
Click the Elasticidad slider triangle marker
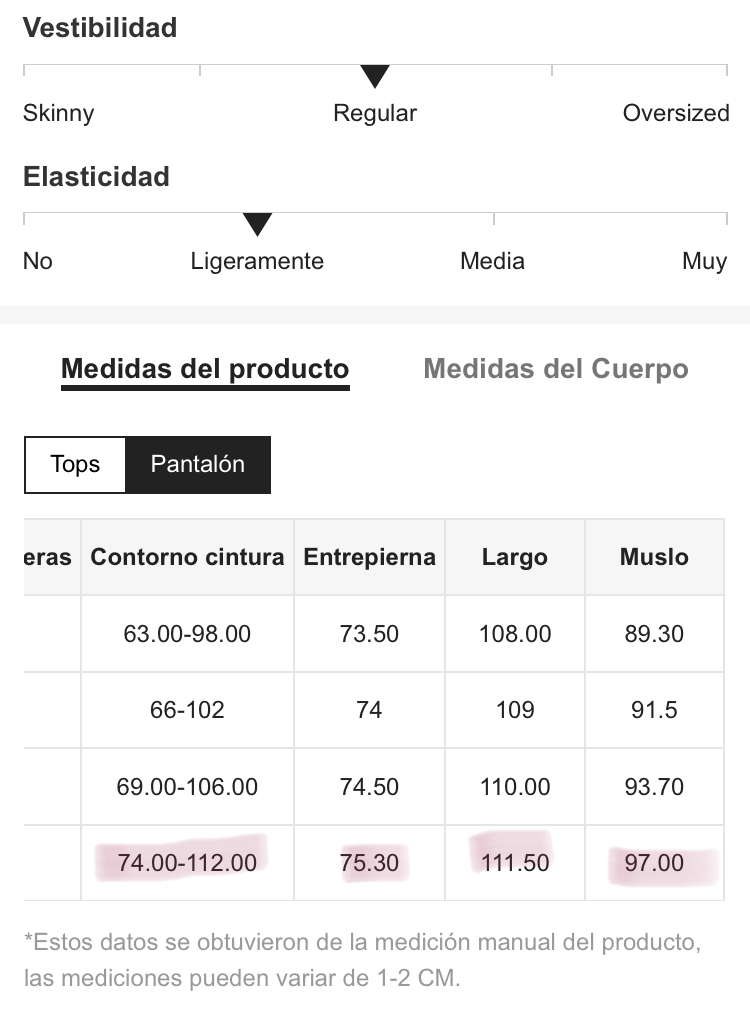click(x=257, y=224)
